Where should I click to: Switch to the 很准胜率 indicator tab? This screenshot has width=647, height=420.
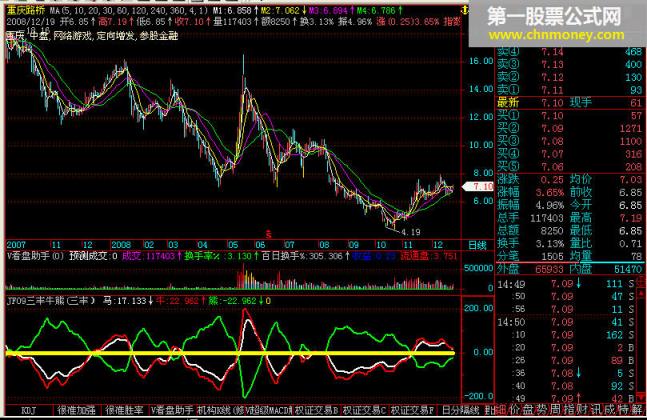[124, 411]
